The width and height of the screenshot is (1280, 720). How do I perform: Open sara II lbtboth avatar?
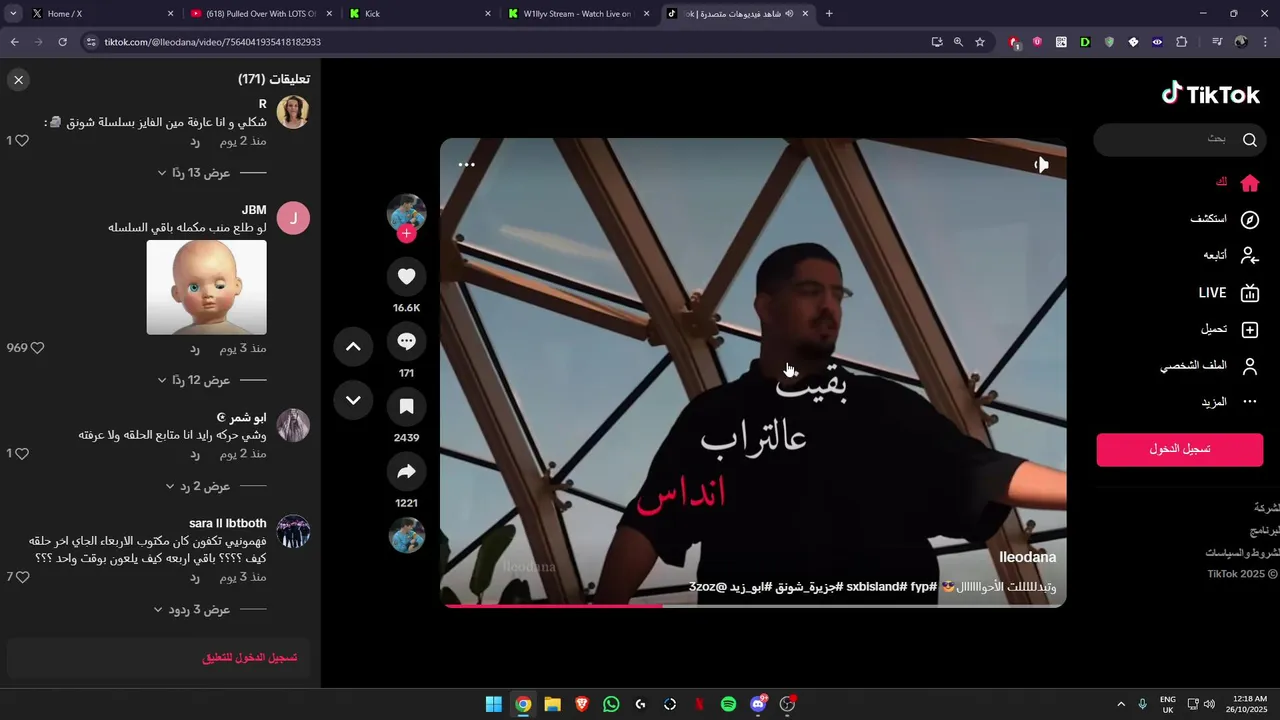tap(293, 531)
